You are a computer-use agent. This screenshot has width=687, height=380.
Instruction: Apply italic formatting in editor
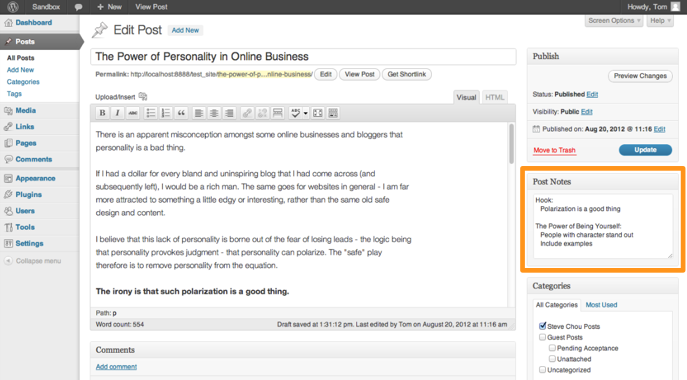click(x=117, y=113)
